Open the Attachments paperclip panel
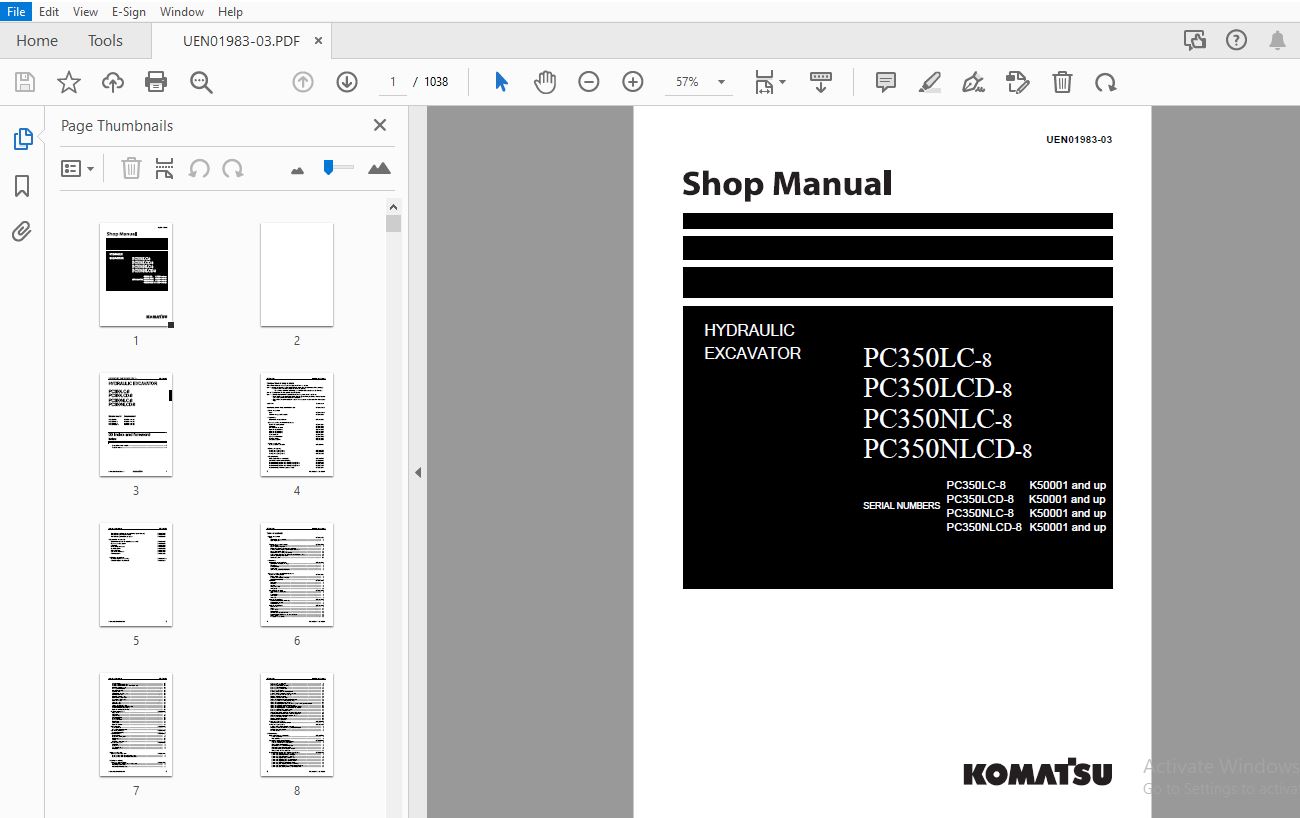The width and height of the screenshot is (1300, 818). pyautogui.click(x=22, y=232)
